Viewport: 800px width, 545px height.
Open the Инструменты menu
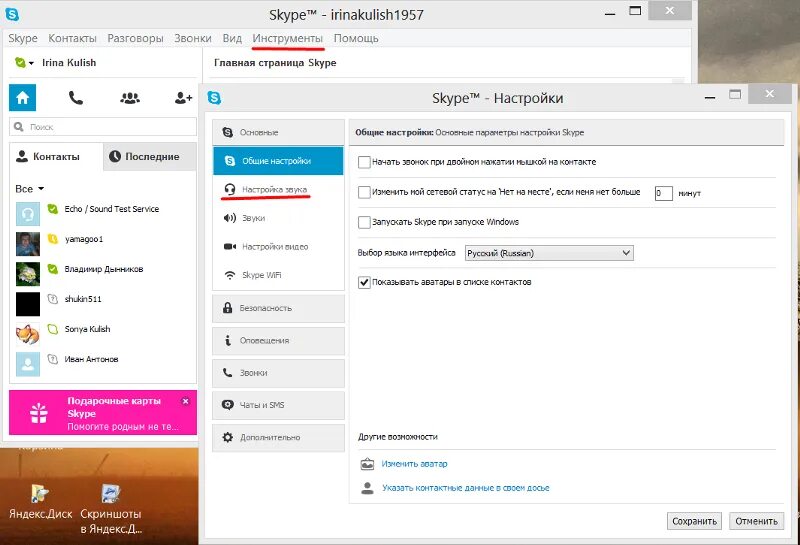coord(288,38)
